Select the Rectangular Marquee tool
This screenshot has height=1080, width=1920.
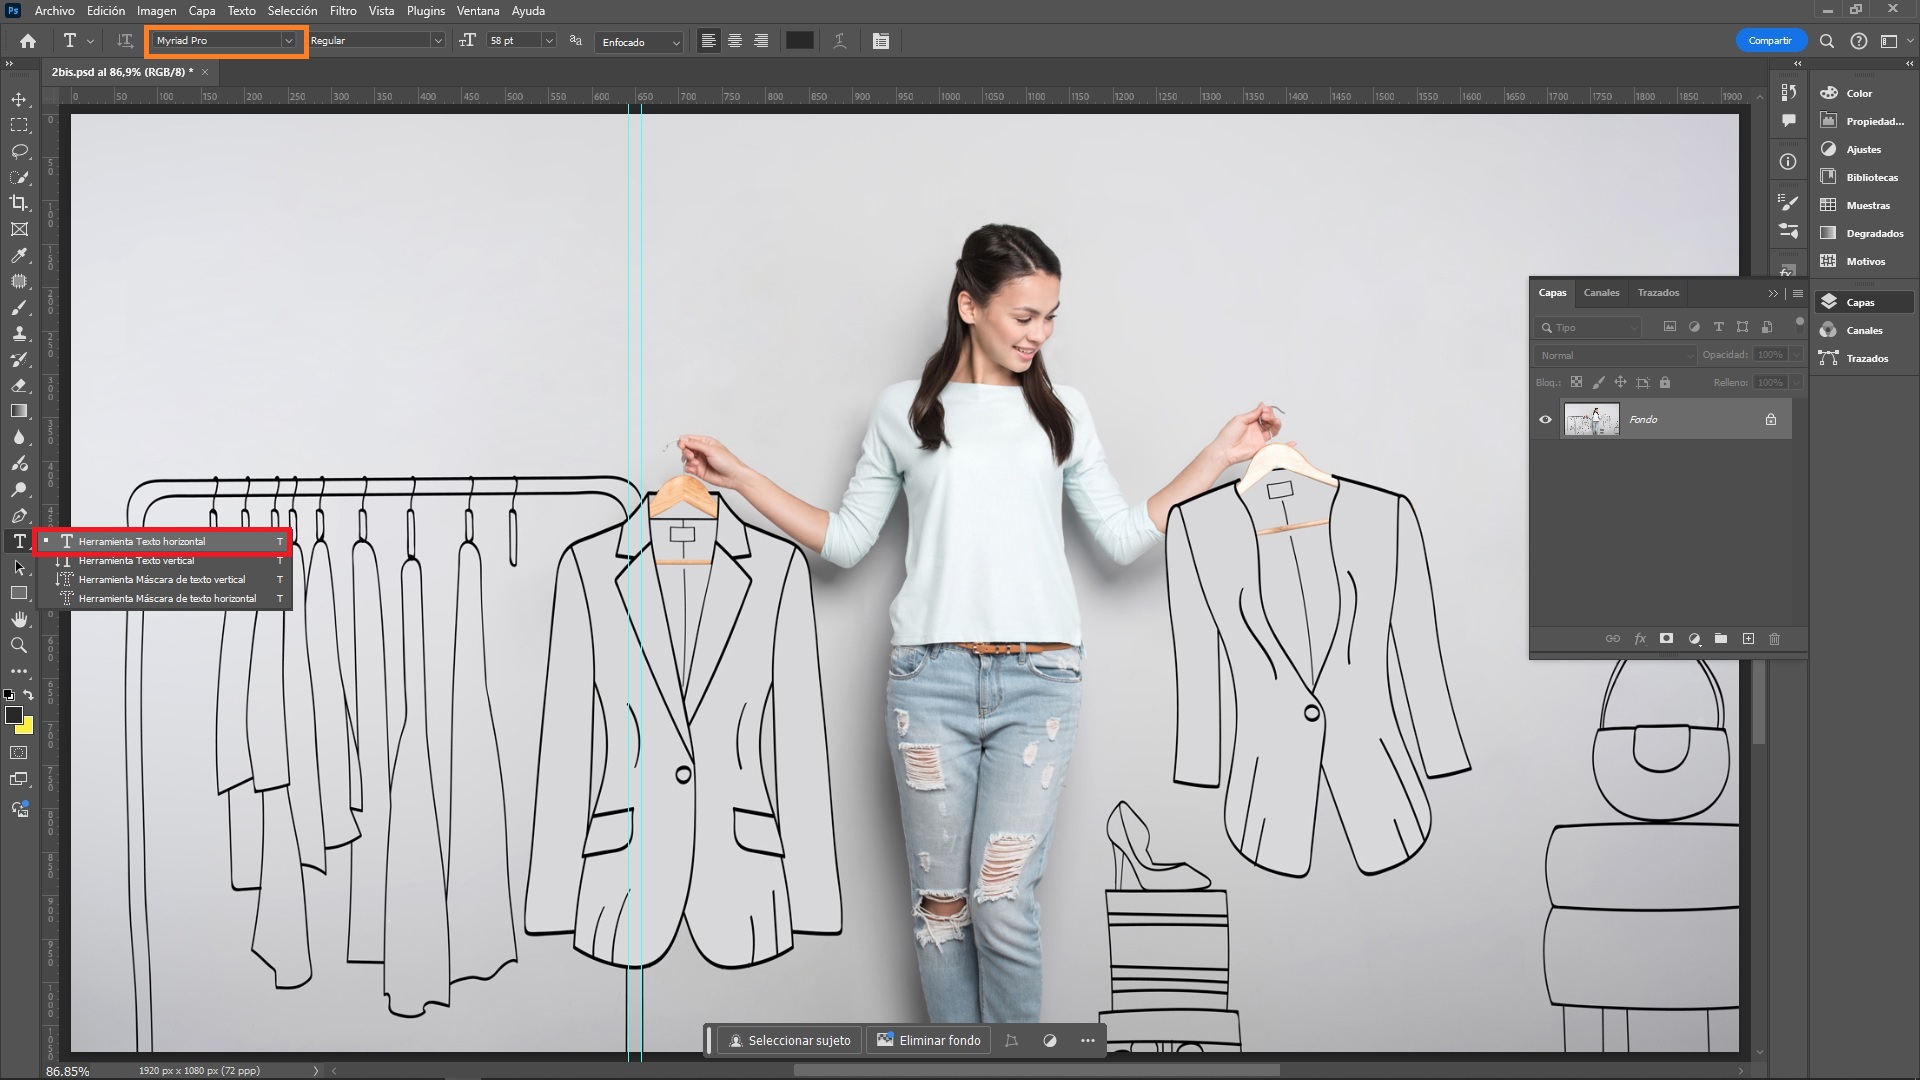point(19,125)
